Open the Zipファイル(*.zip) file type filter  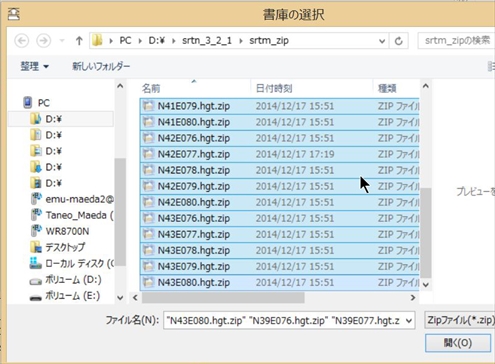pos(460,320)
